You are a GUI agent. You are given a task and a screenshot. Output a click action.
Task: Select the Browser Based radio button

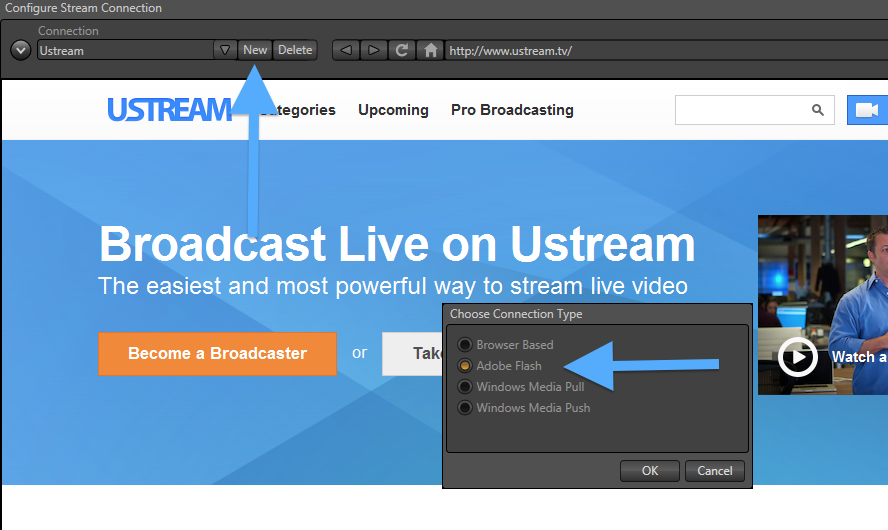point(465,344)
